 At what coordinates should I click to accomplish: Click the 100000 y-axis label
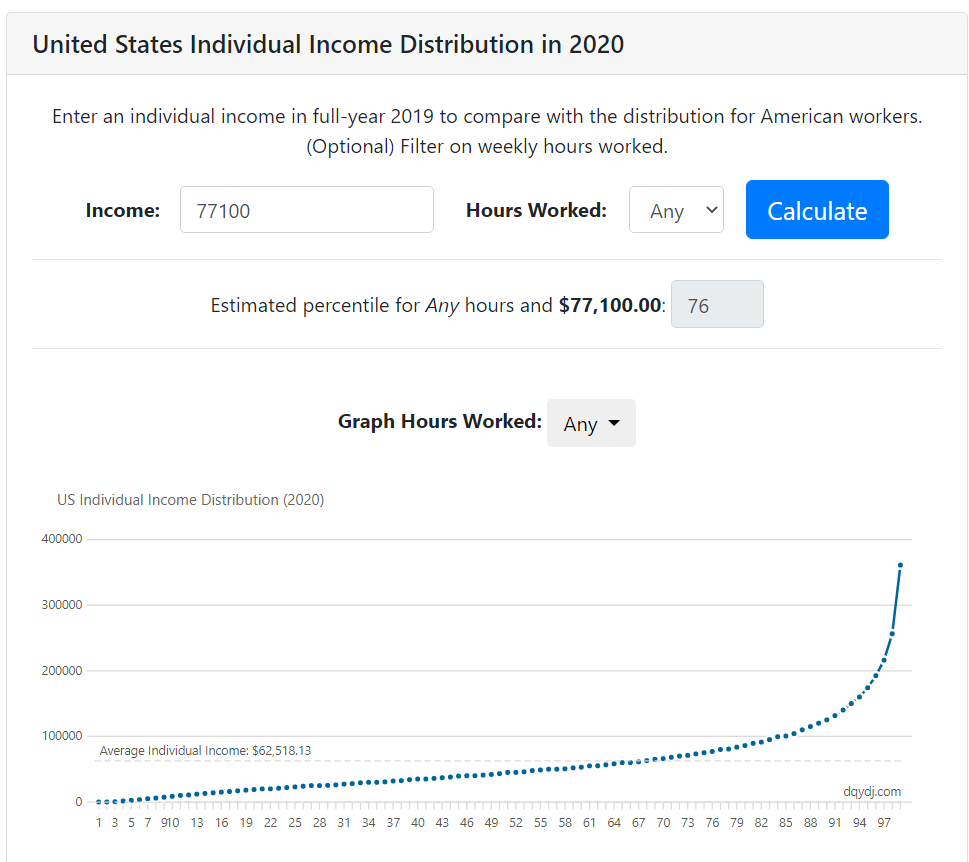(63, 736)
